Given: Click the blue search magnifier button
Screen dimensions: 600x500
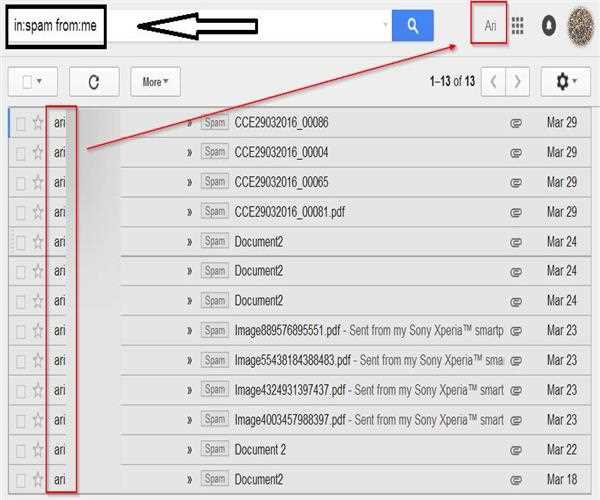Looking at the screenshot, I should [x=412, y=26].
